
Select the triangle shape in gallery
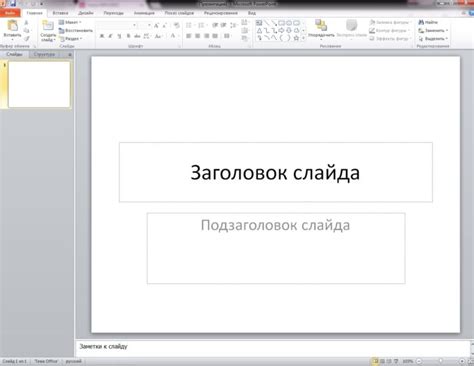[x=259, y=30]
